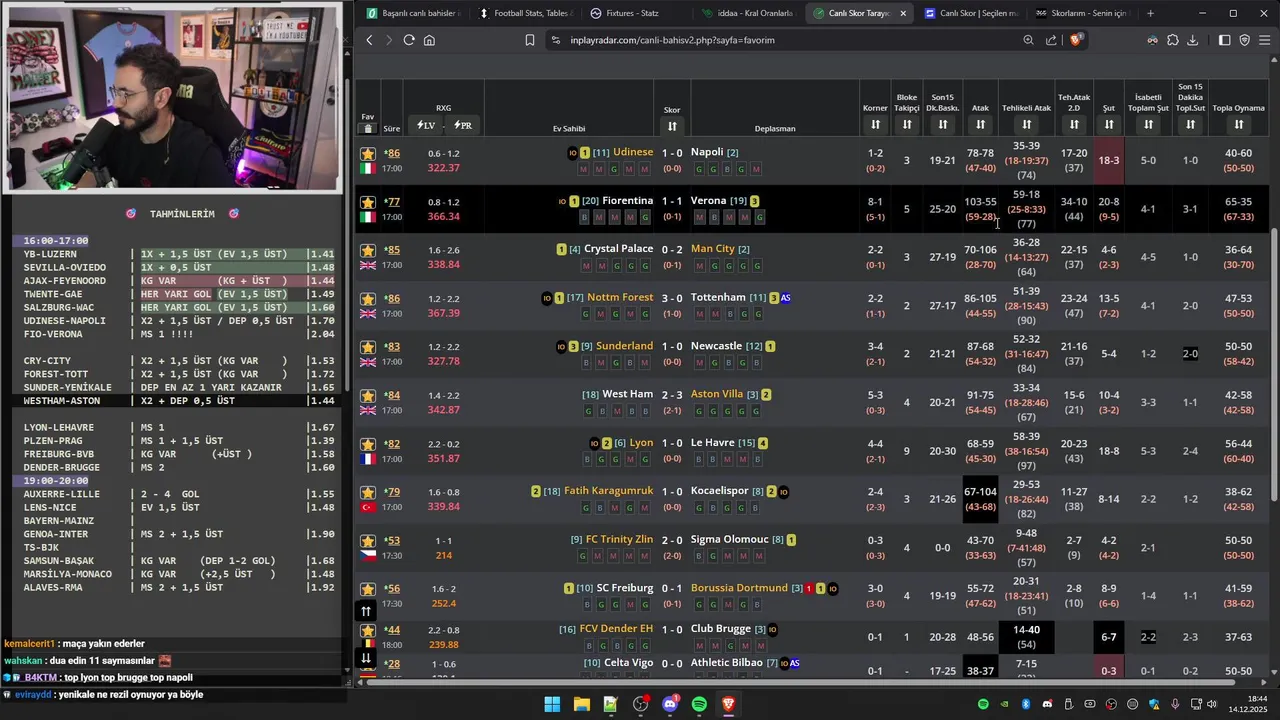The width and height of the screenshot is (1280, 720).
Task: Open the zoom magnifier in address bar
Action: pos(1028,40)
